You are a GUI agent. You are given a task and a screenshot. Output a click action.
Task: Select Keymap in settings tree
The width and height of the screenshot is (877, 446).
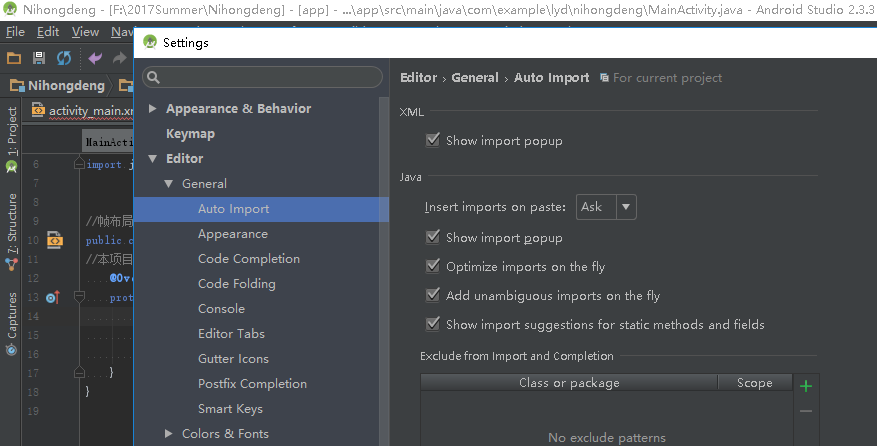[190, 134]
